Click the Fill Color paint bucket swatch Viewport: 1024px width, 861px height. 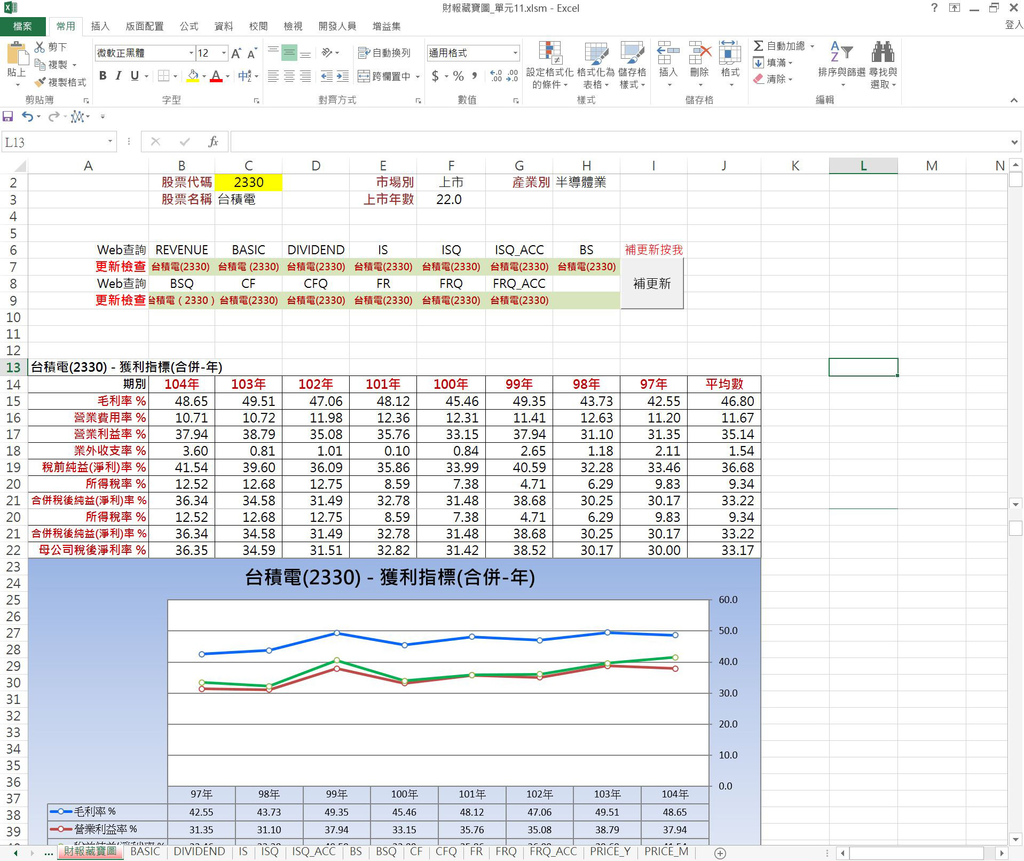[x=193, y=76]
